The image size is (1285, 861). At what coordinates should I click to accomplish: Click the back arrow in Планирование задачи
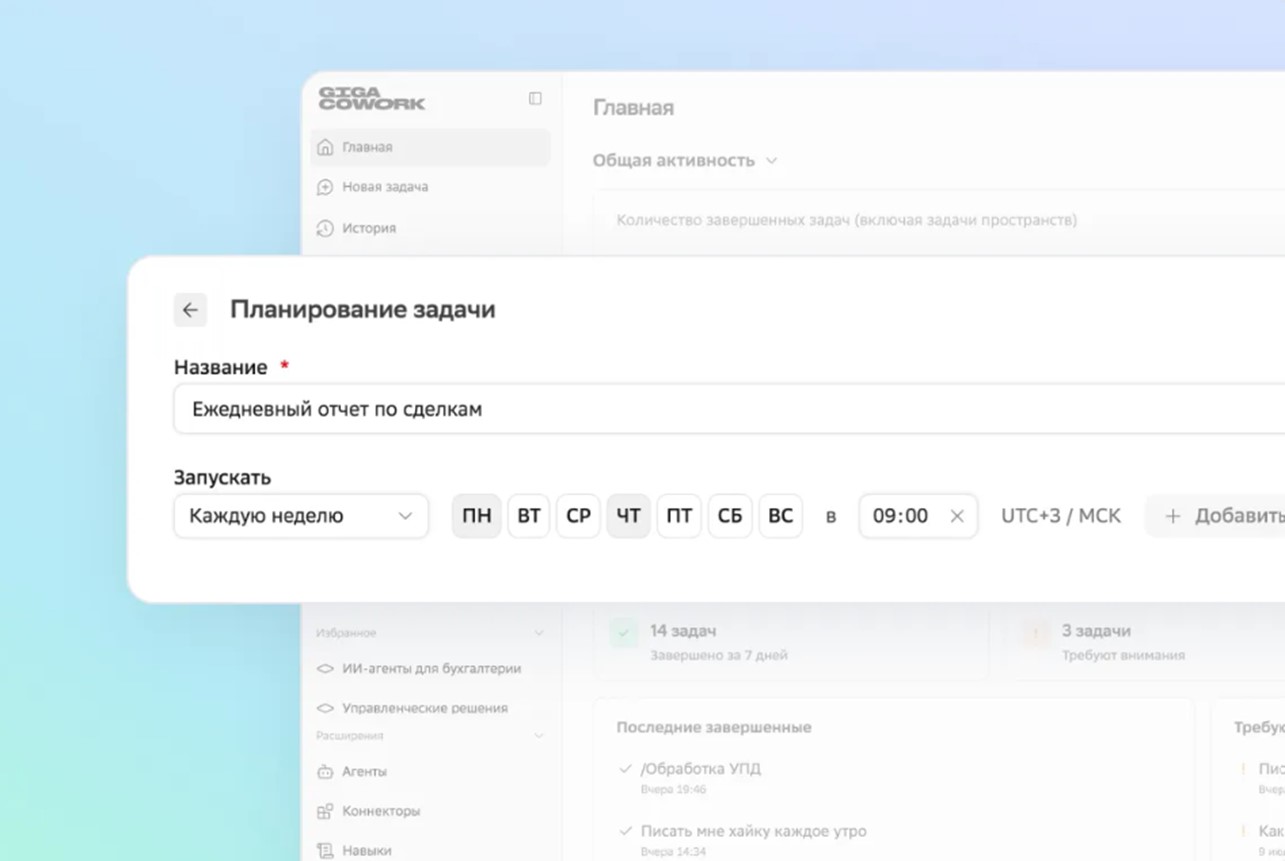point(190,310)
